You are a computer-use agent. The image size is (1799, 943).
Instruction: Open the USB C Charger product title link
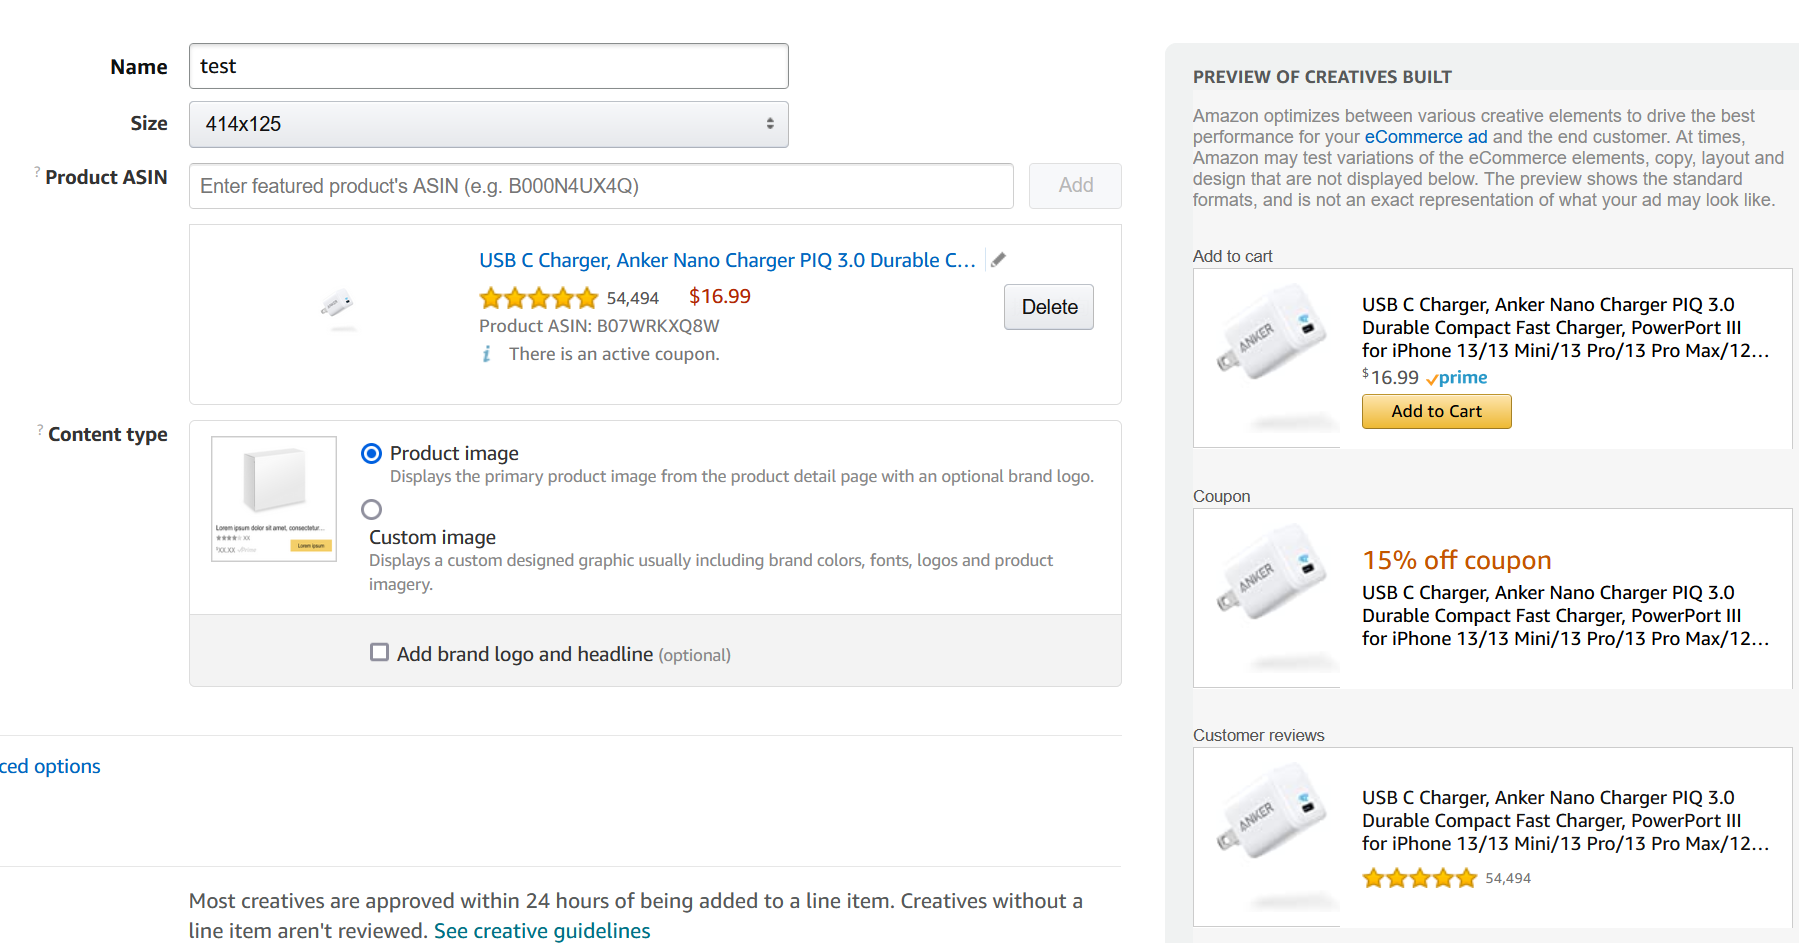coord(727,260)
